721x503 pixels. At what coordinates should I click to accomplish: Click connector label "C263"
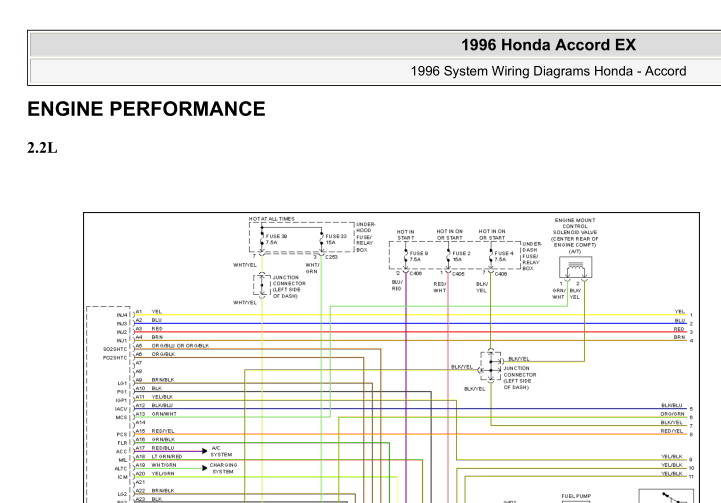[x=332, y=257]
